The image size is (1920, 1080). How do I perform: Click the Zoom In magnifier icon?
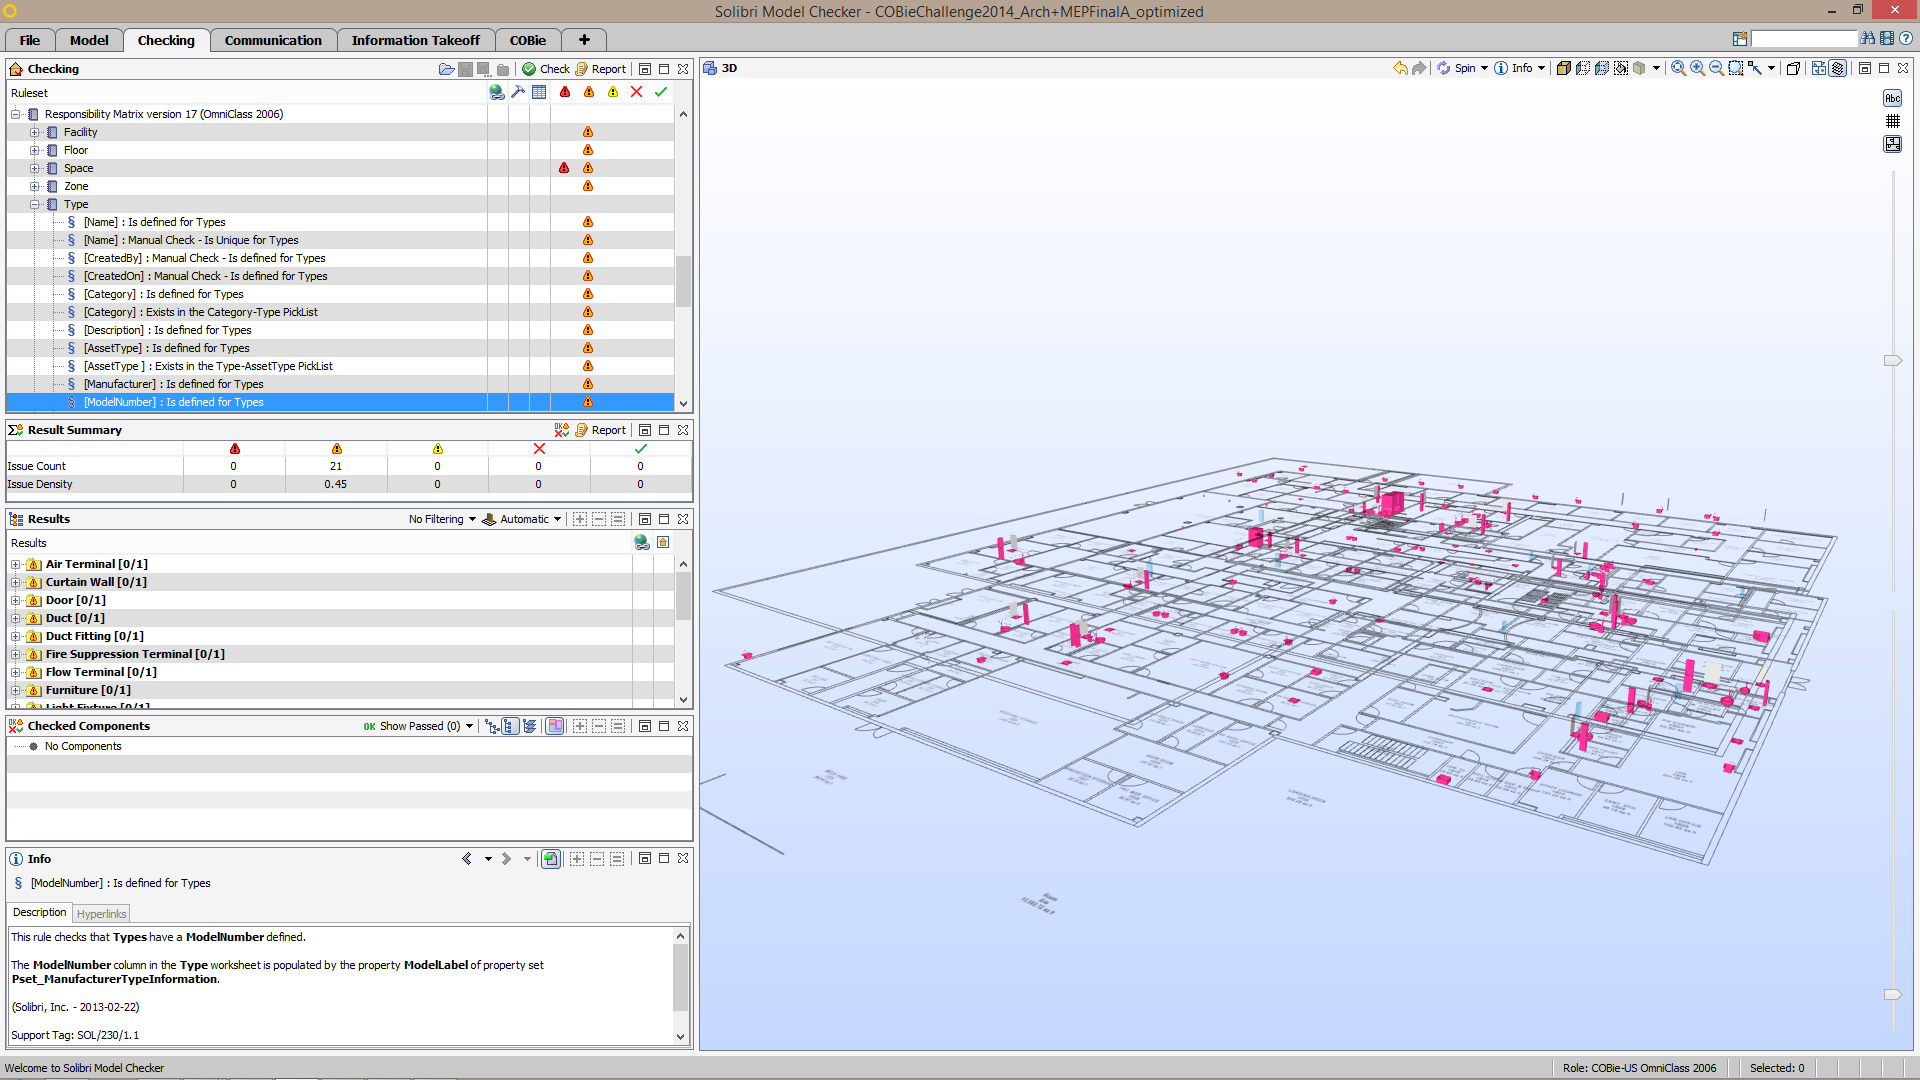tap(1697, 68)
